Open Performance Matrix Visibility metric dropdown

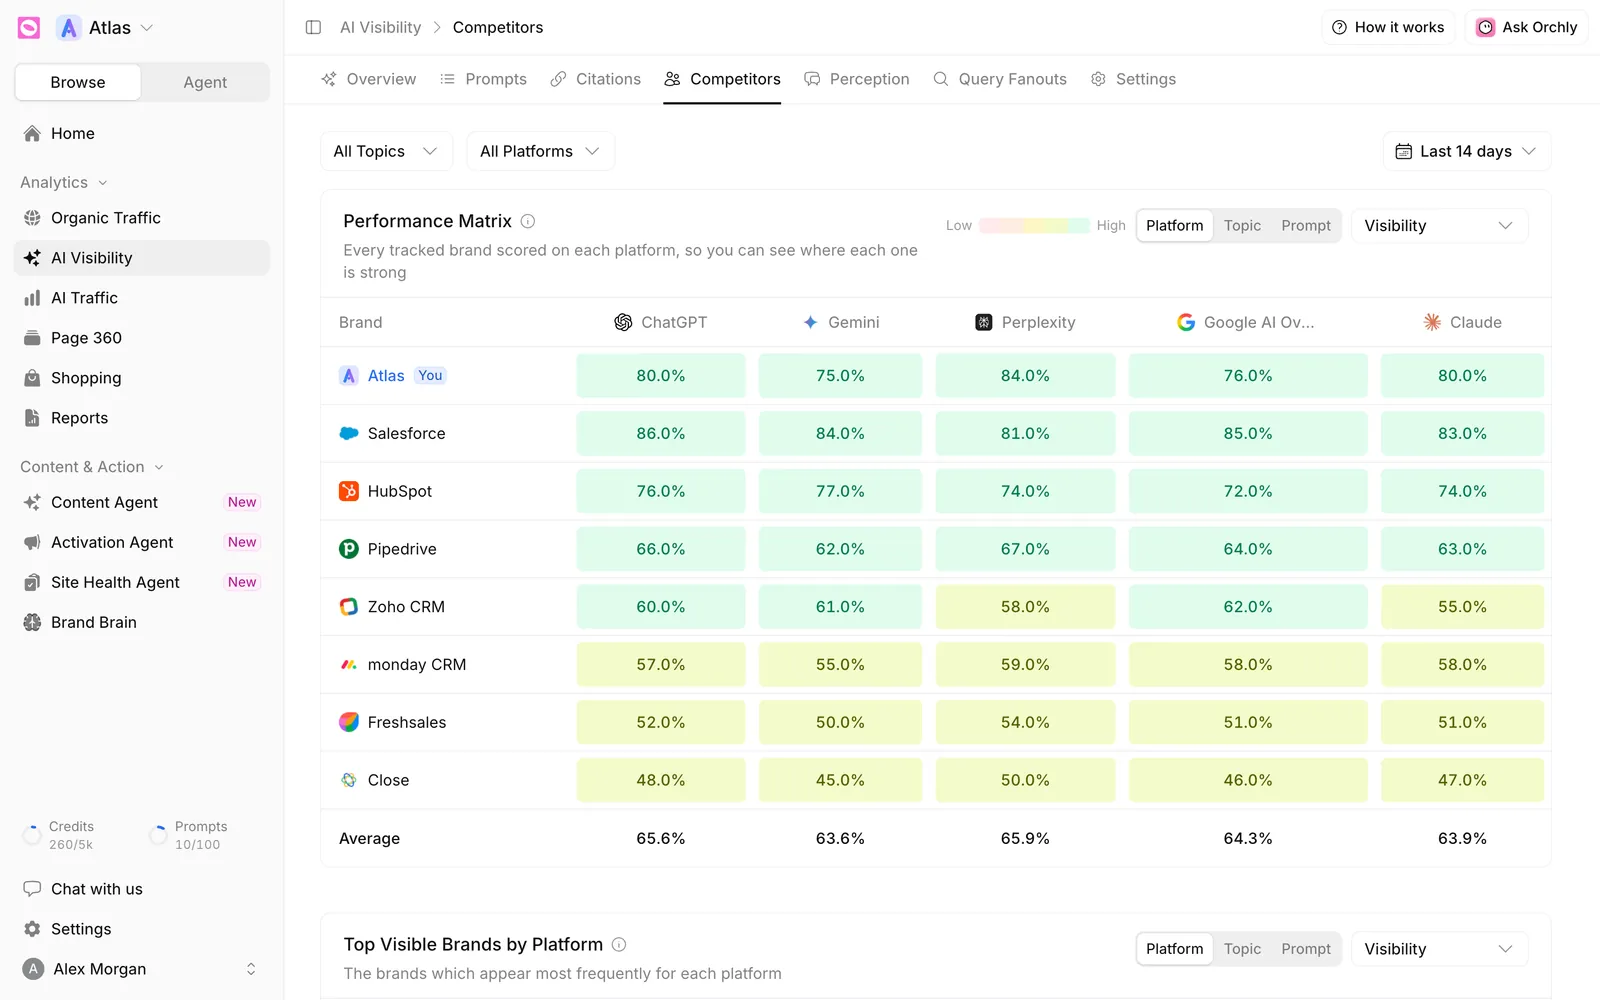[1439, 226]
